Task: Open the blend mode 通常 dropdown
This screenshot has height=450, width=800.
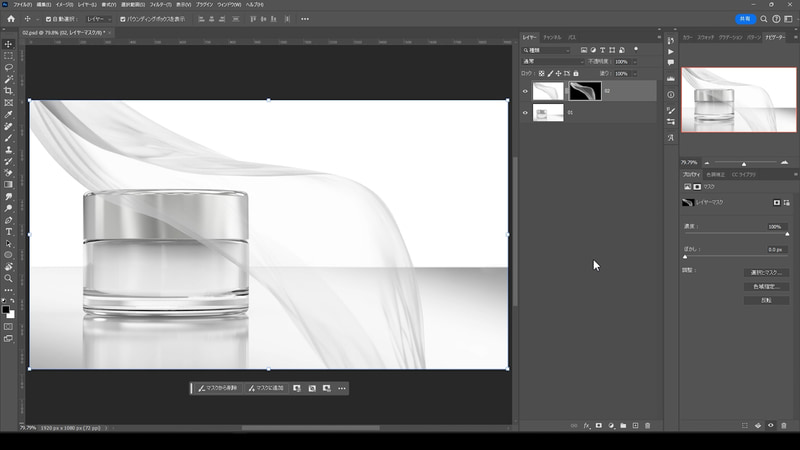Action: pyautogui.click(x=553, y=62)
